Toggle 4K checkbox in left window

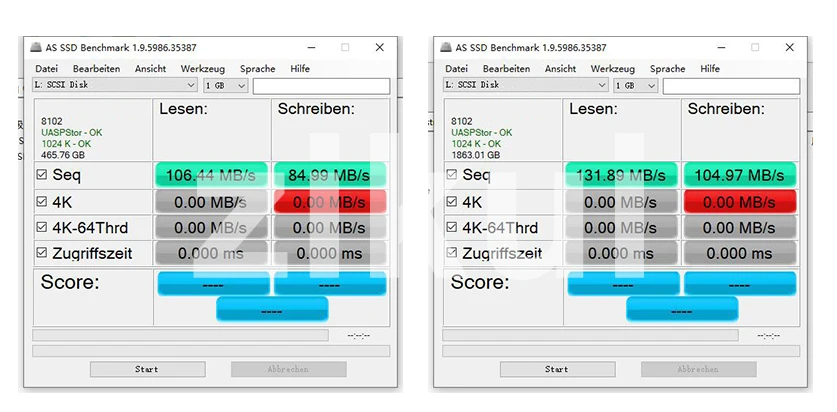point(42,201)
